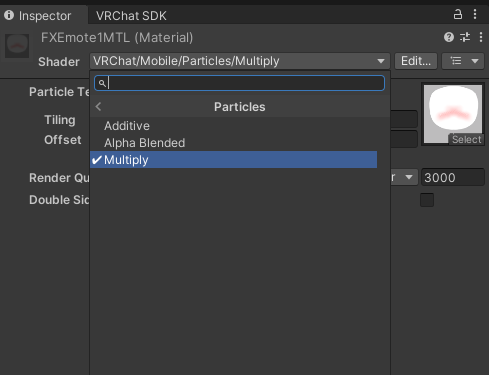Open the Inspector tab's three-dot menu
Viewport: 489px width, 375px height.
475,14
